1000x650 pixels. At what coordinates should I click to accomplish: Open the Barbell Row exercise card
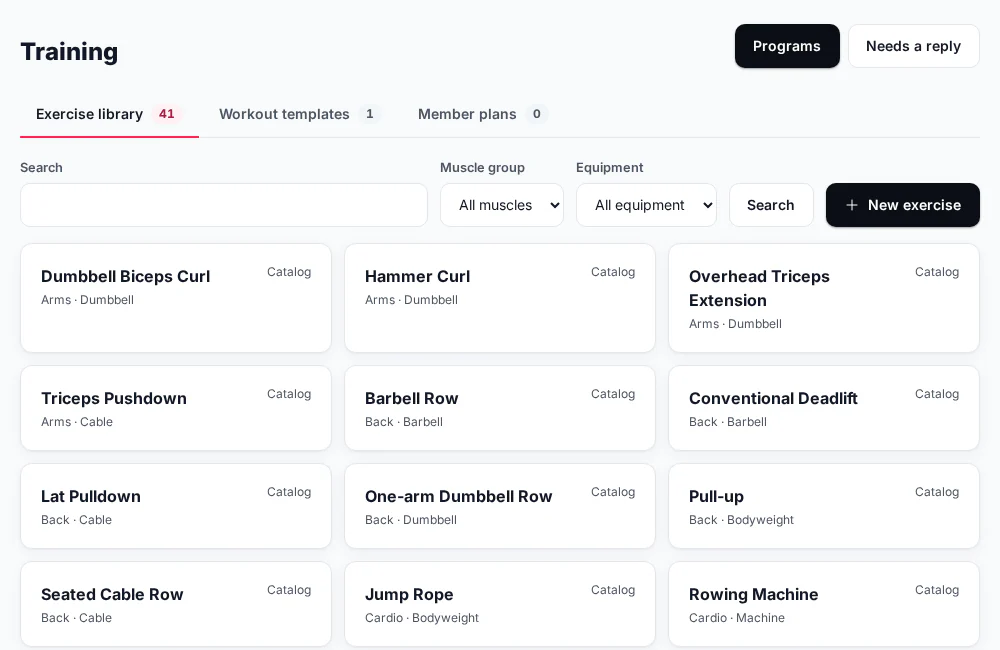tap(500, 408)
